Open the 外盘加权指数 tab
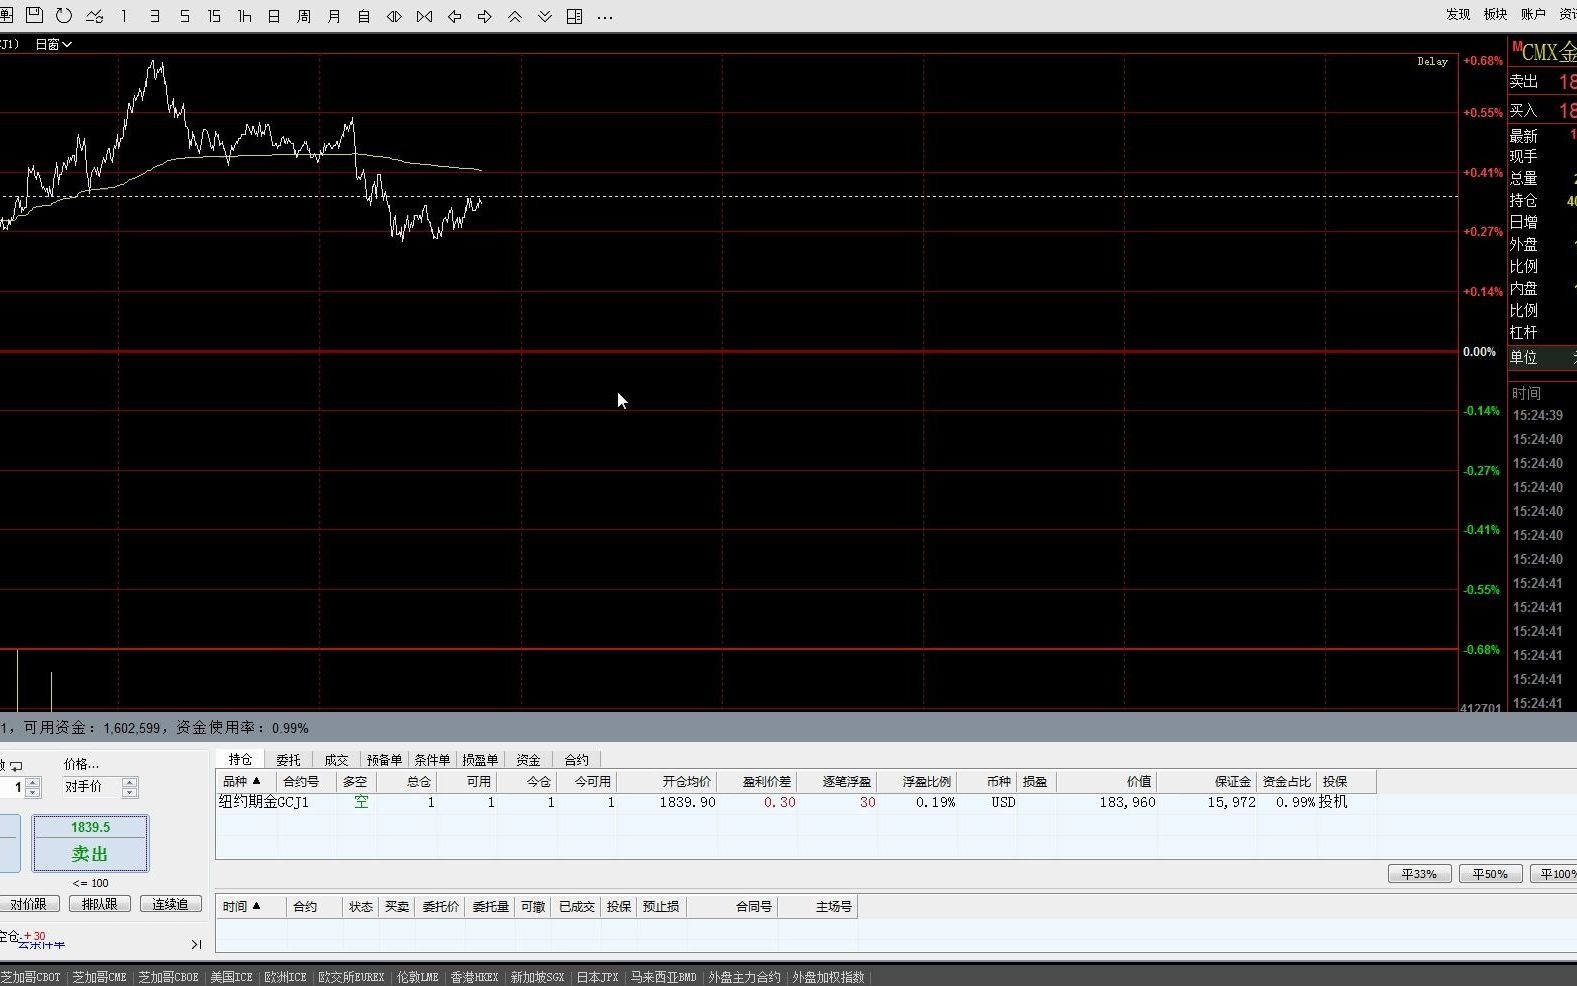Viewport: 1577px width, 986px height. 828,977
